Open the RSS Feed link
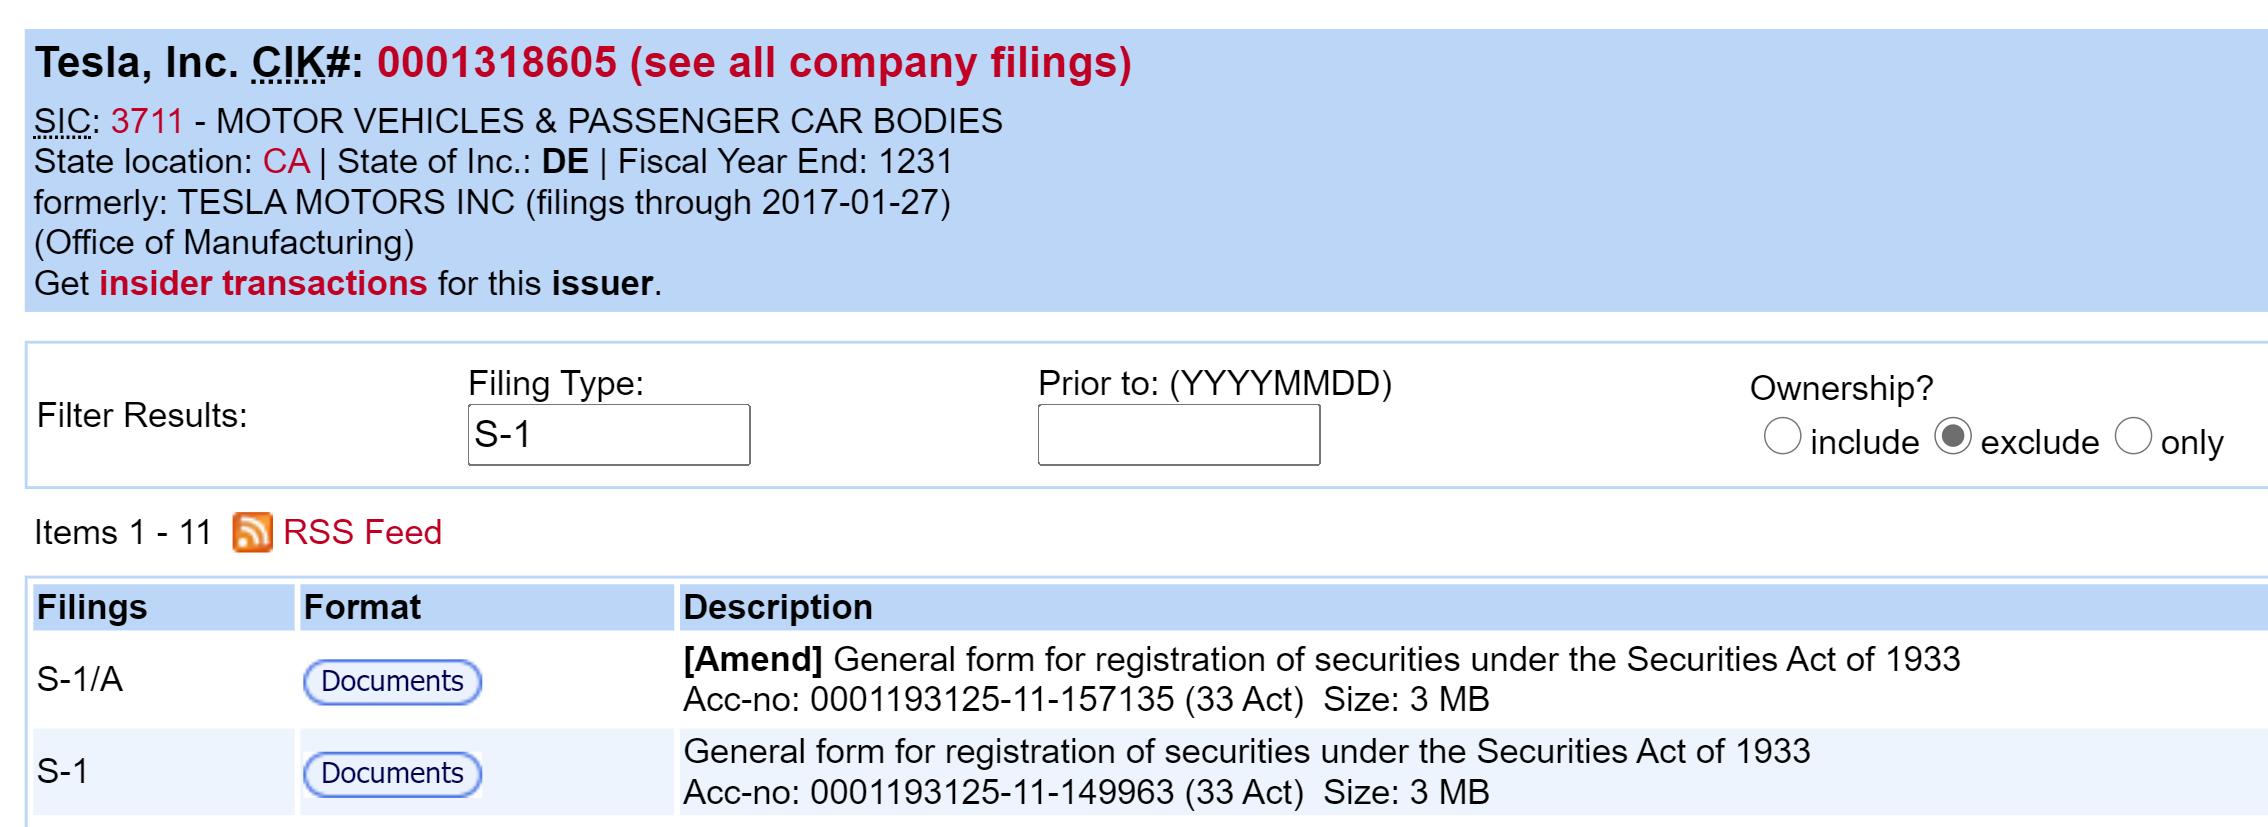This screenshot has width=2268, height=827. (362, 532)
